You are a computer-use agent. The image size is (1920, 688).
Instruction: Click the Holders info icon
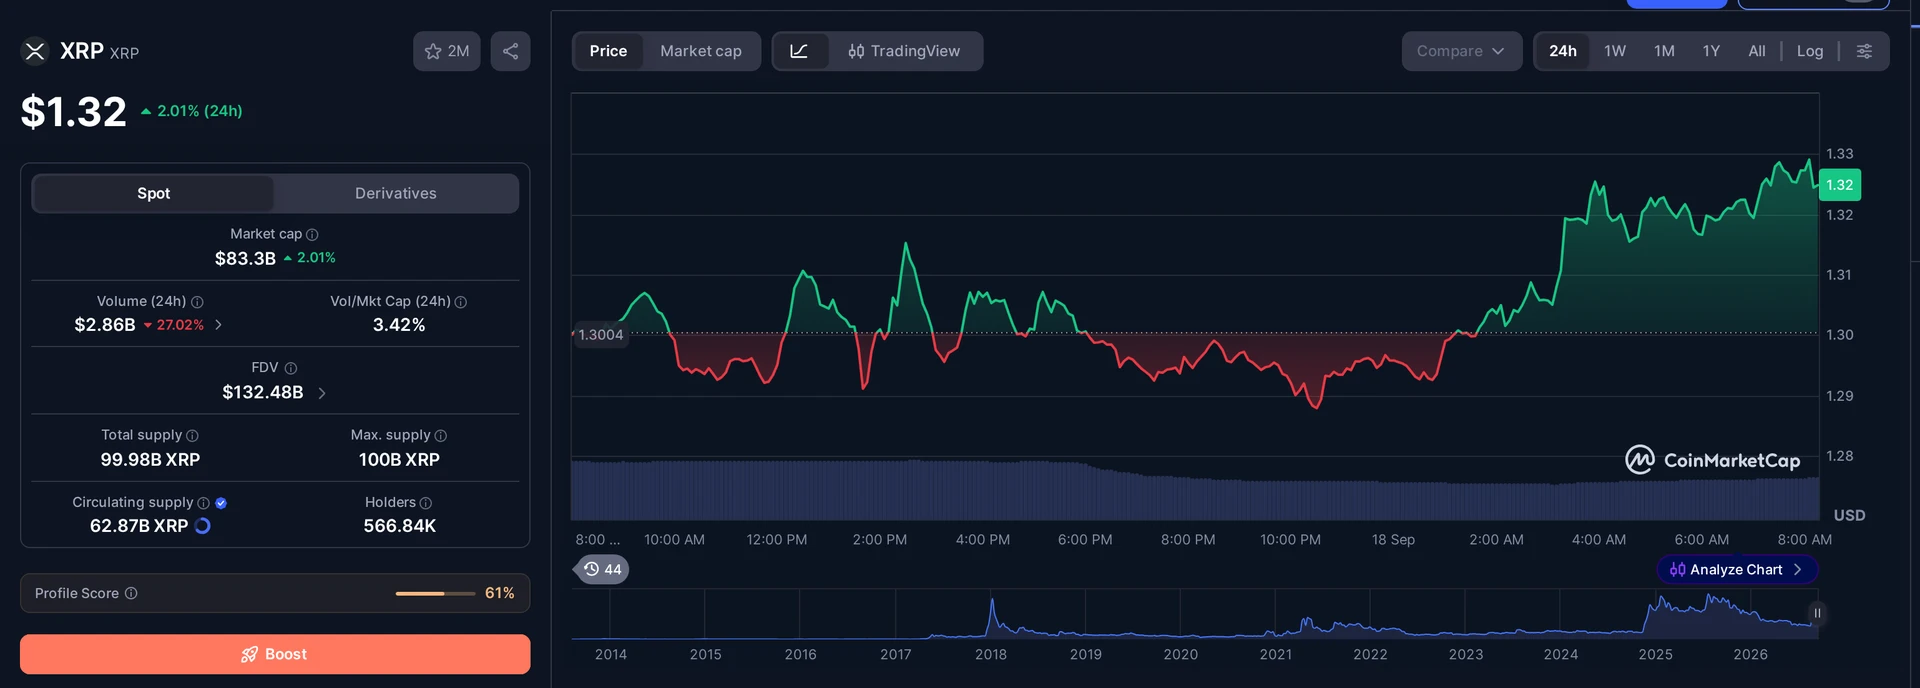(x=426, y=503)
